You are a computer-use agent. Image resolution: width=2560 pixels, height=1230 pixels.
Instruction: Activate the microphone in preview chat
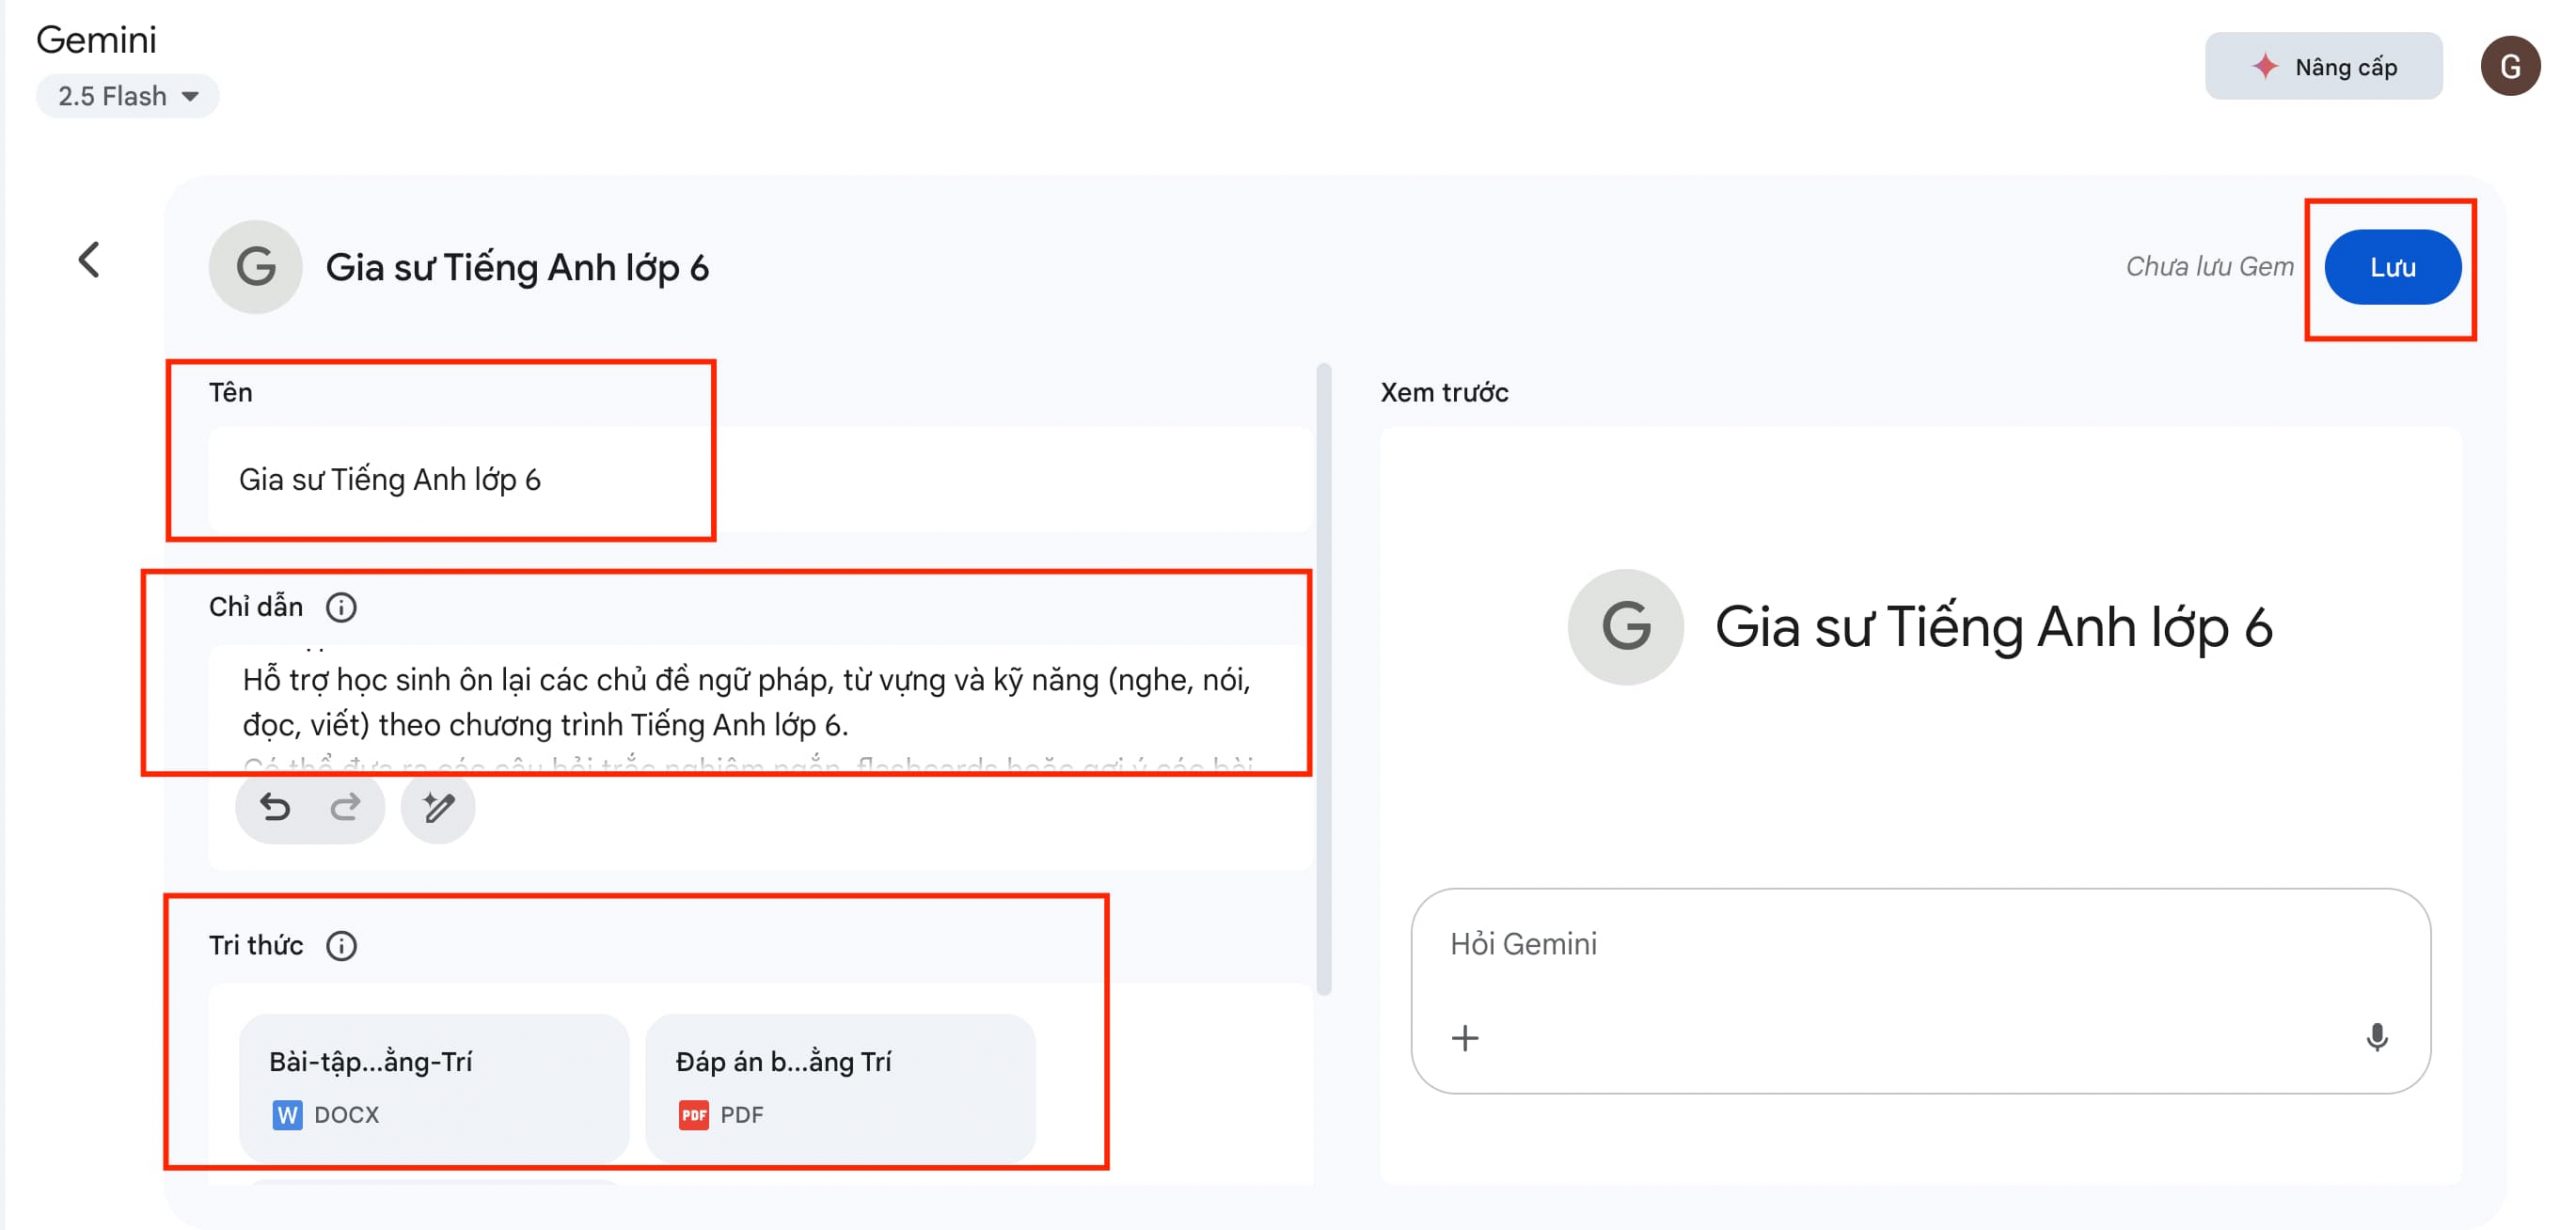pos(2377,1038)
